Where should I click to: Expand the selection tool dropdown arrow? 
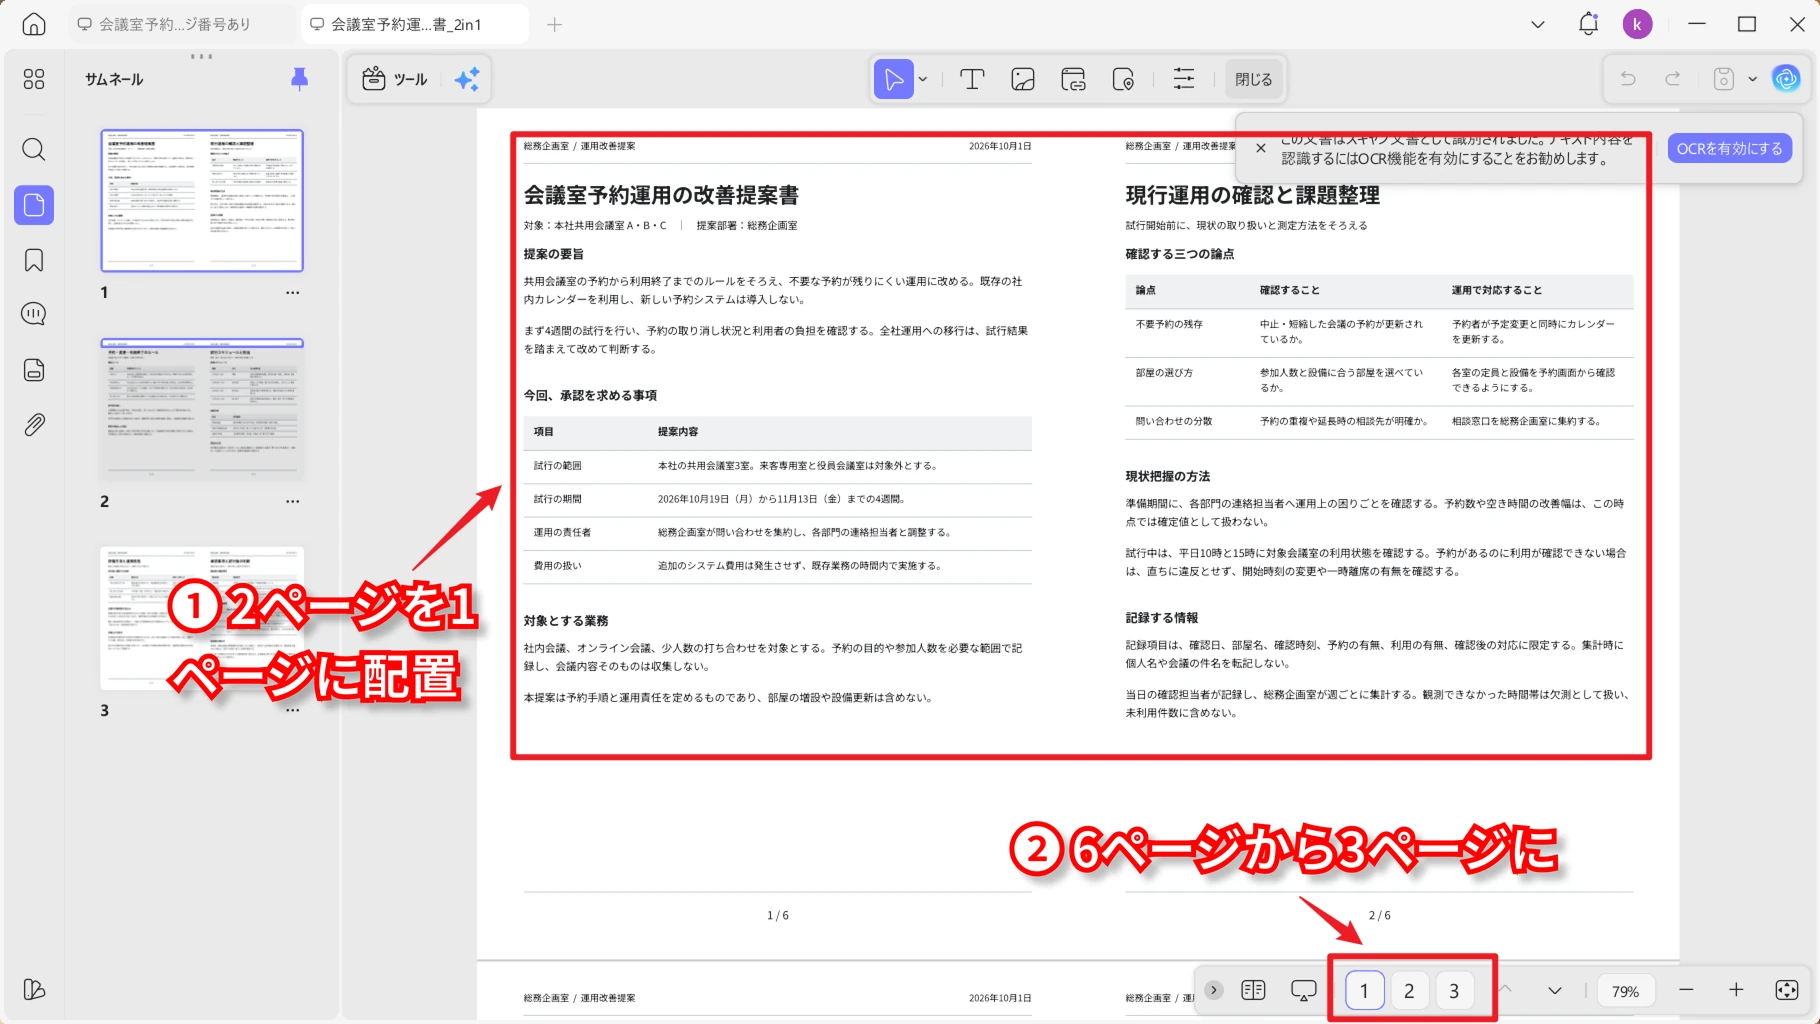point(923,79)
